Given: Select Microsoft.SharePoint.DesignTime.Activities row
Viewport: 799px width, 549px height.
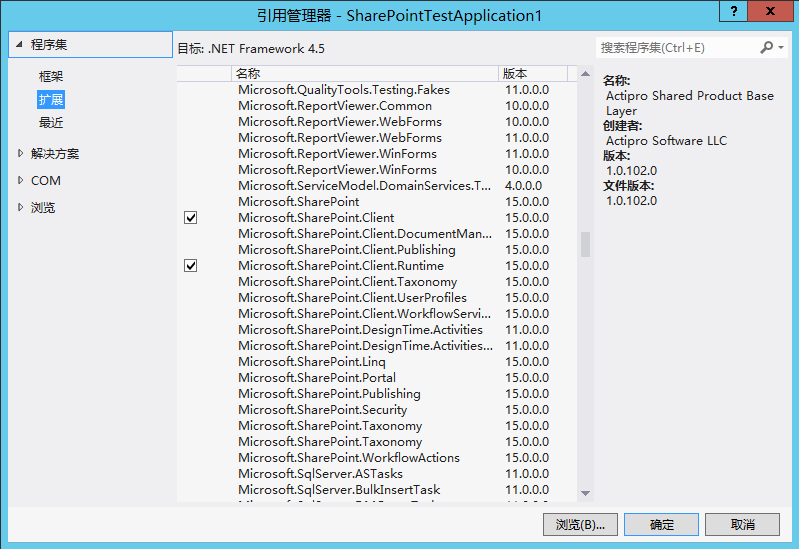Looking at the screenshot, I should 377,330.
